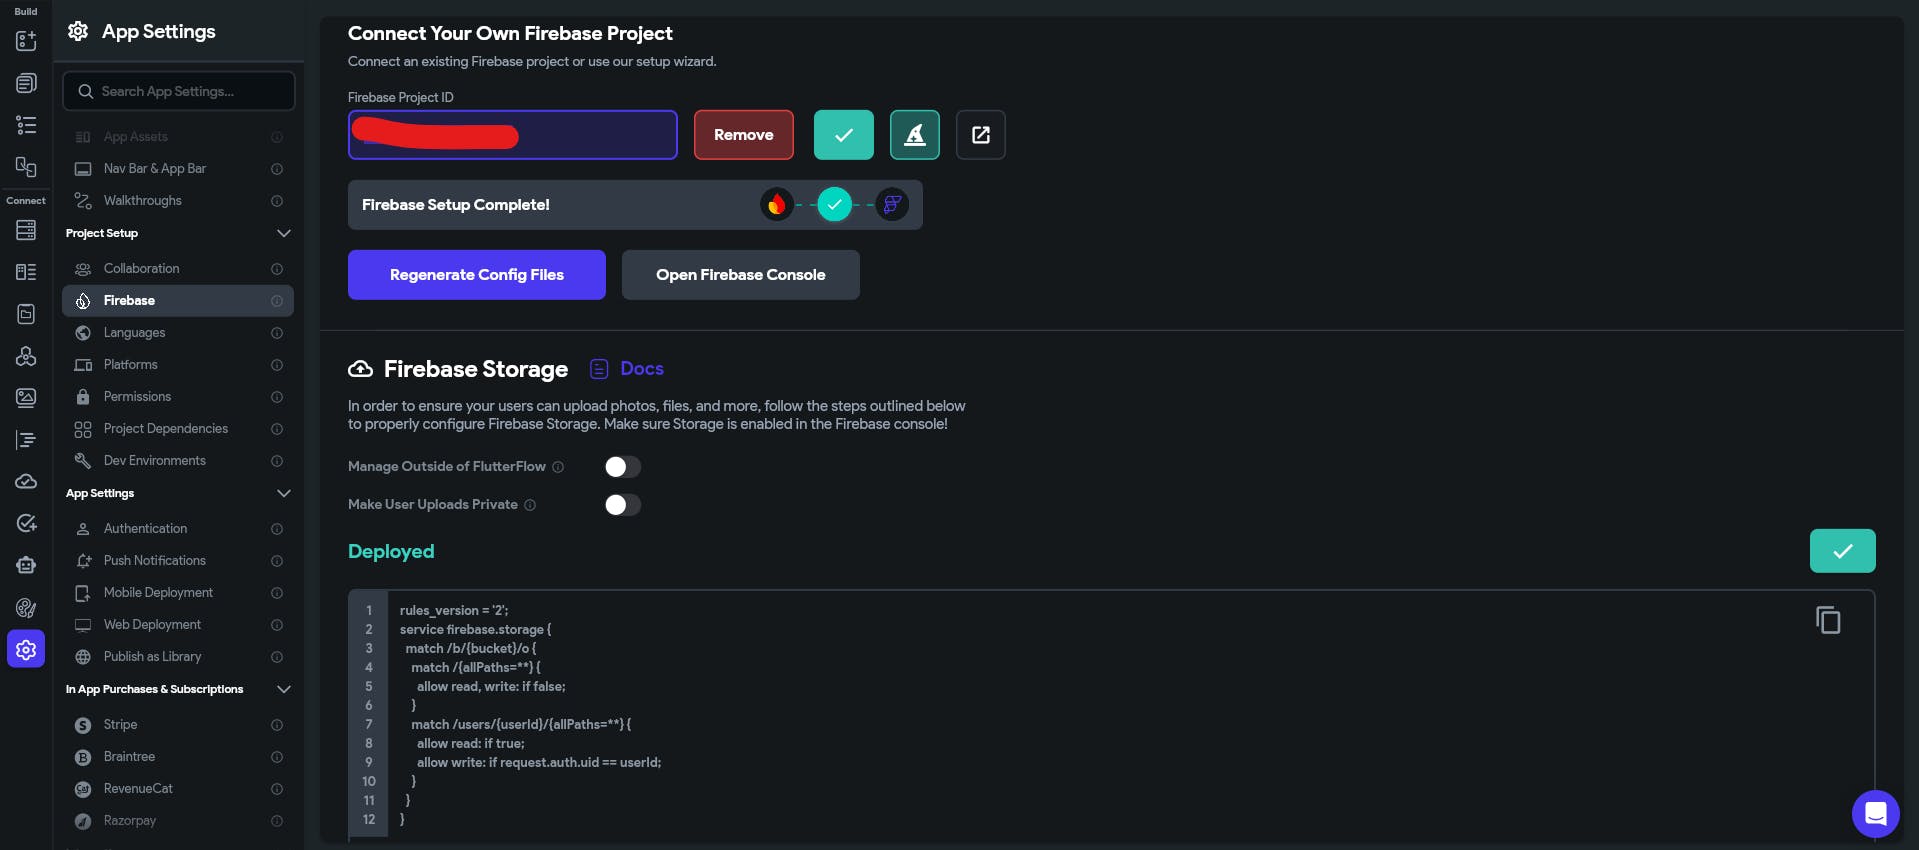
Task: Click the info icon on the Authentication row
Action: coord(277,529)
